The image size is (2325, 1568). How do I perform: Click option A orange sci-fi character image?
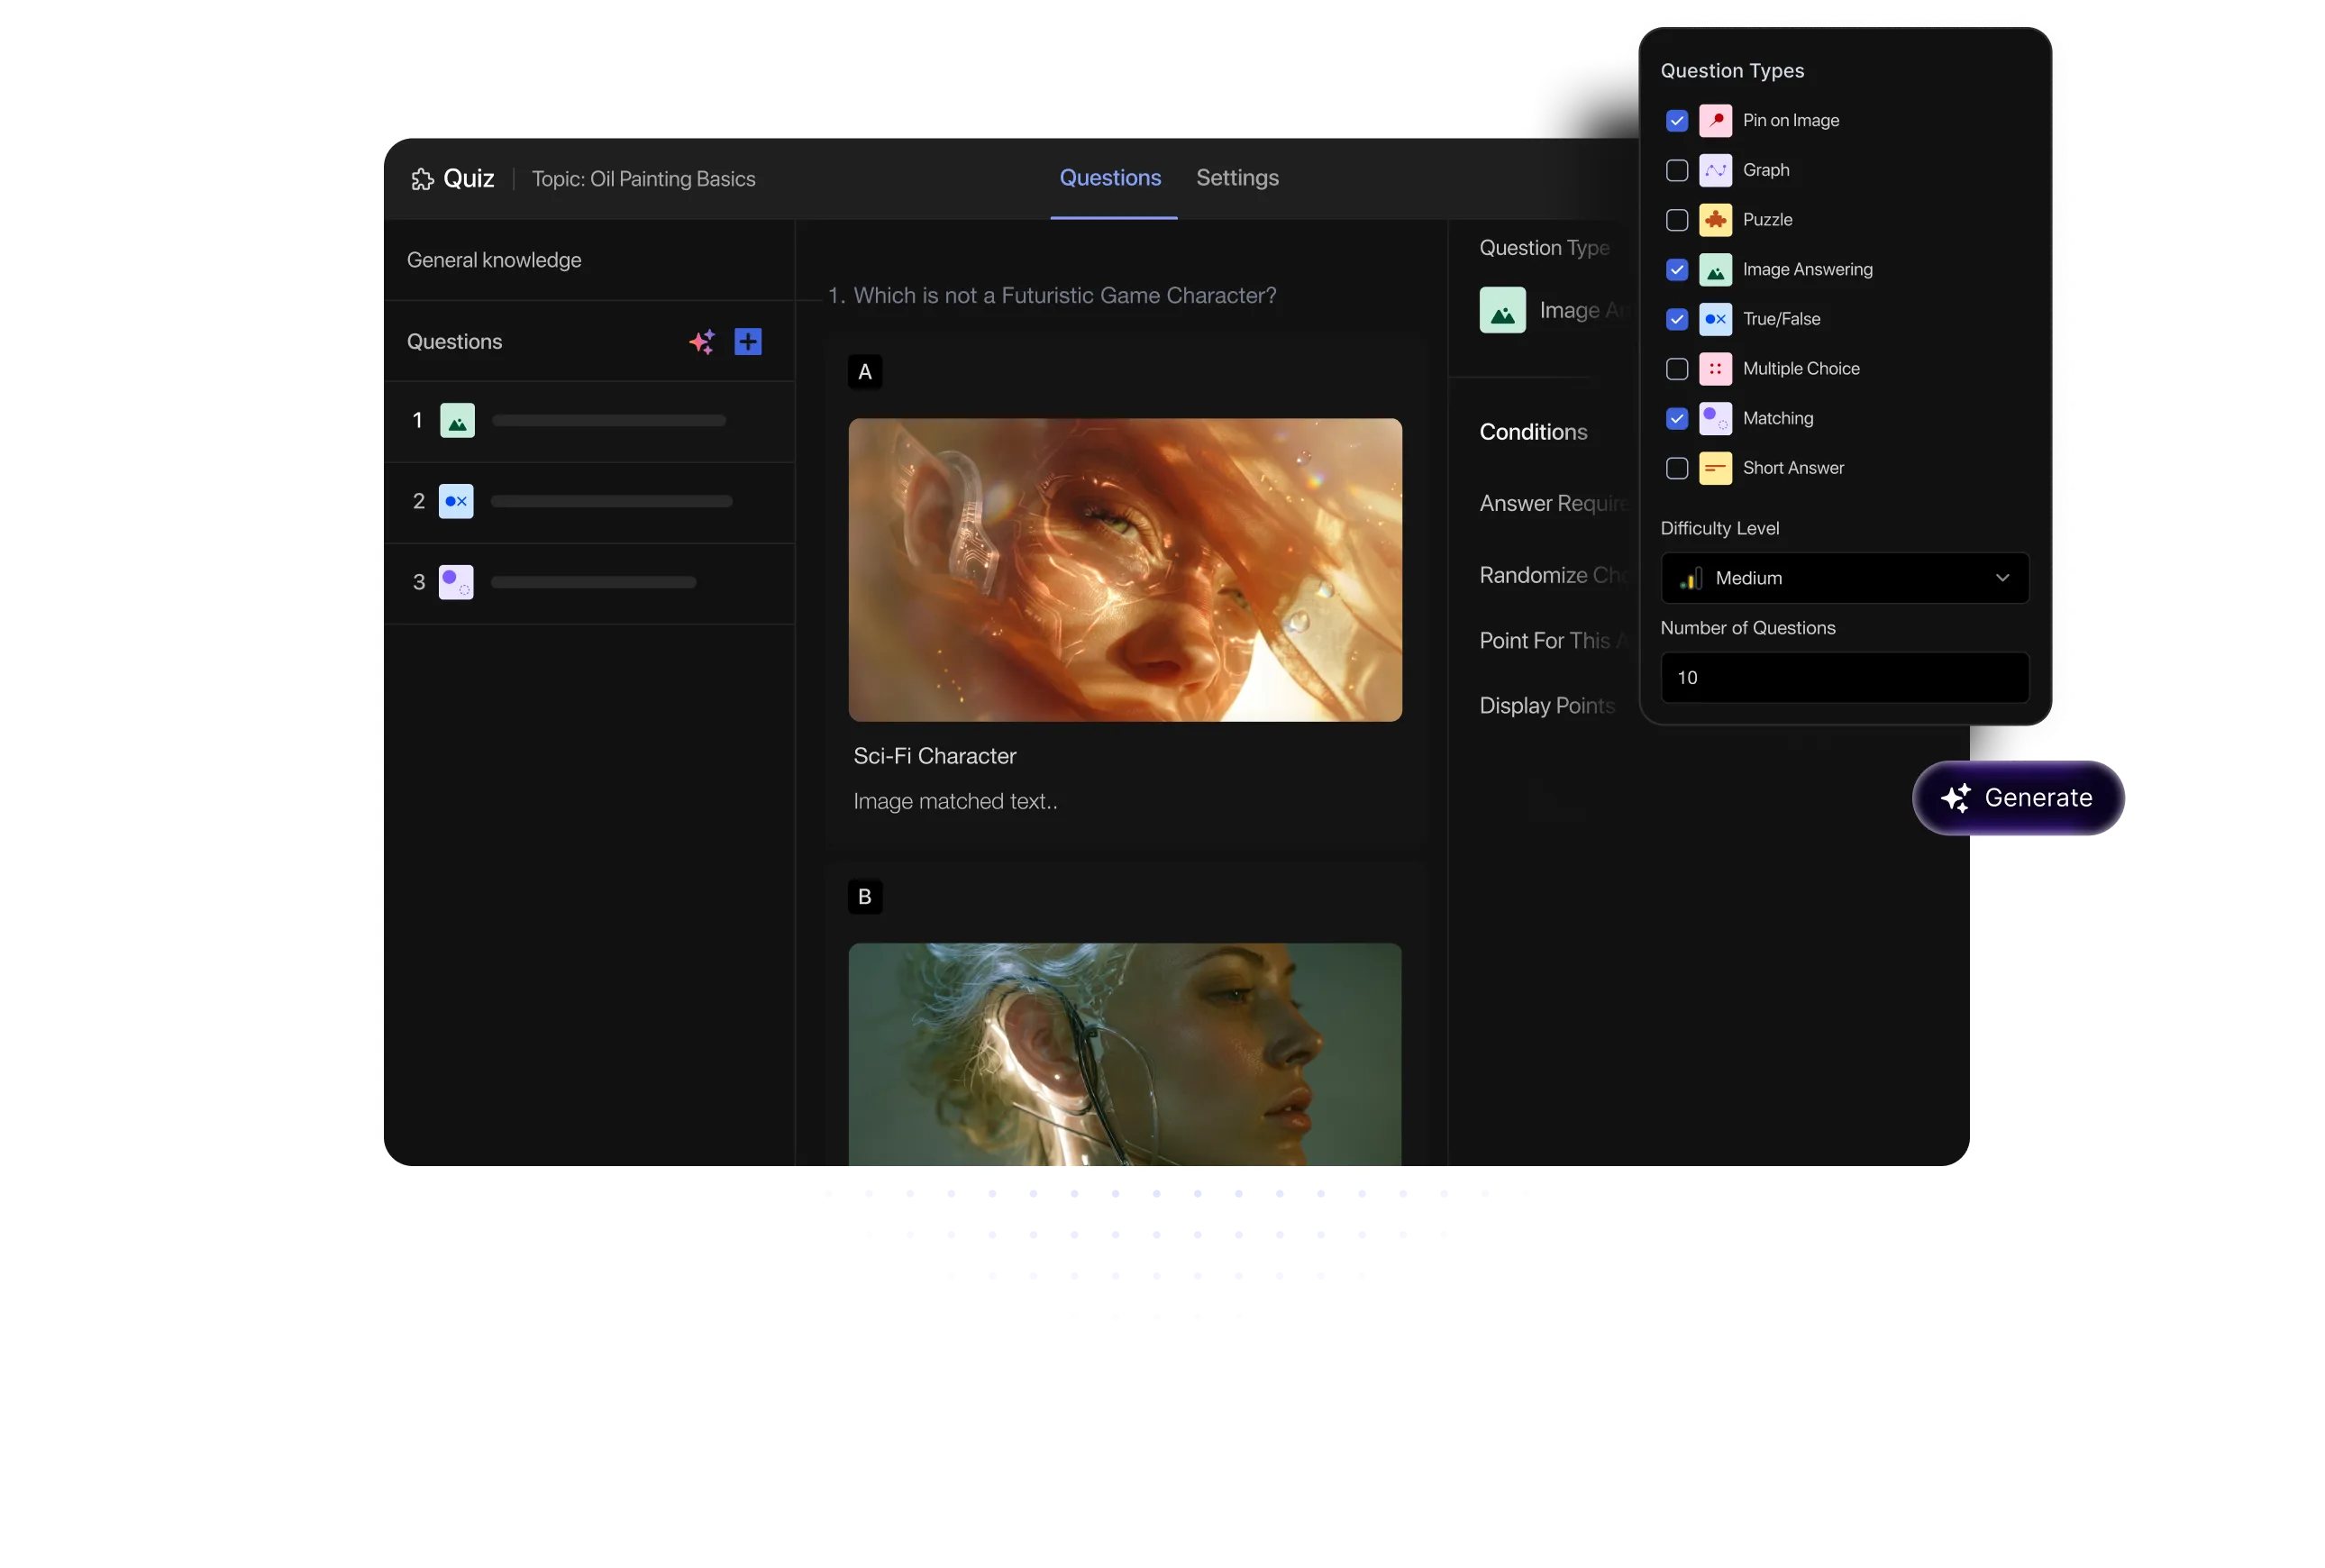tap(1125, 570)
